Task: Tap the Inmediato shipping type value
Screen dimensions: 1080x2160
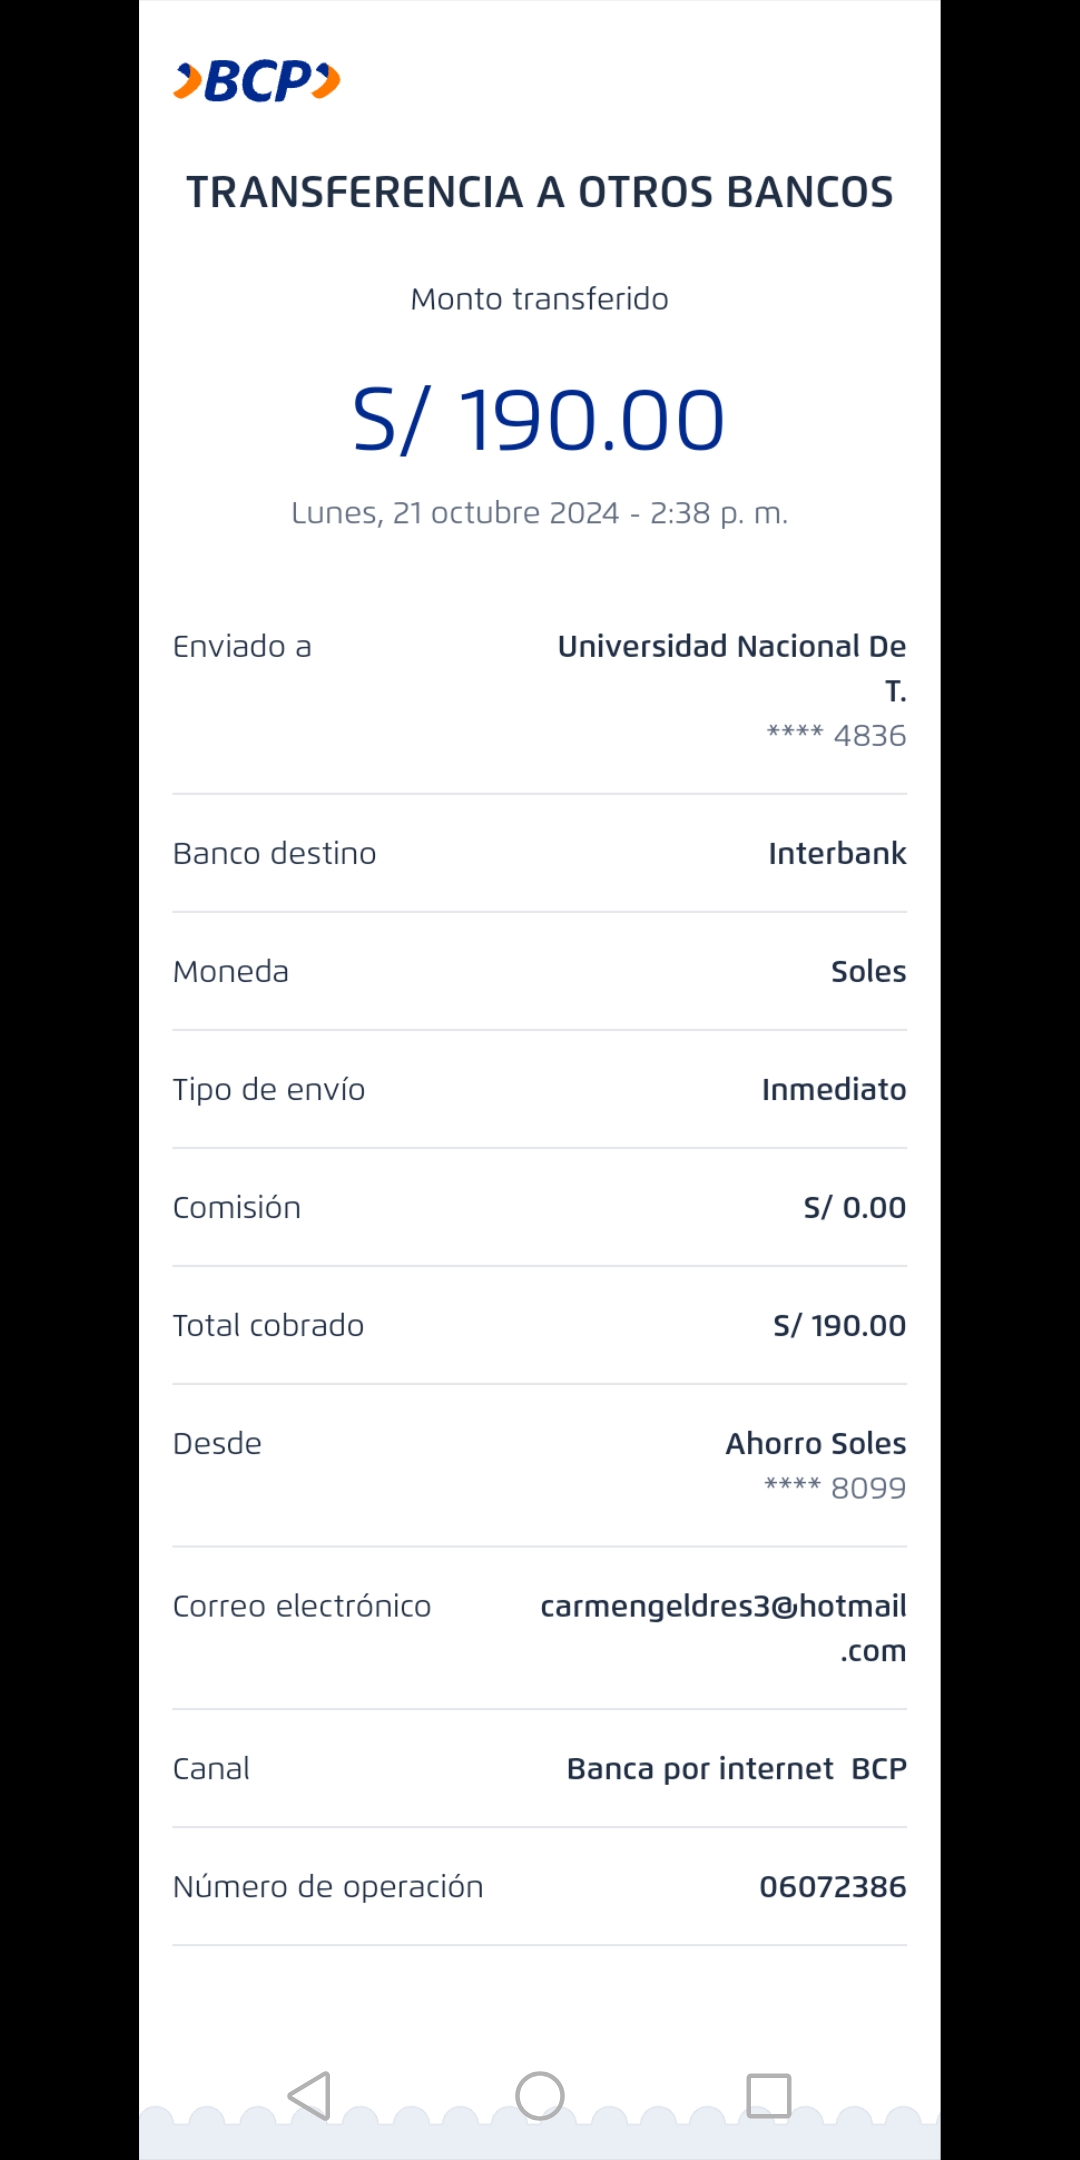Action: 834,1090
